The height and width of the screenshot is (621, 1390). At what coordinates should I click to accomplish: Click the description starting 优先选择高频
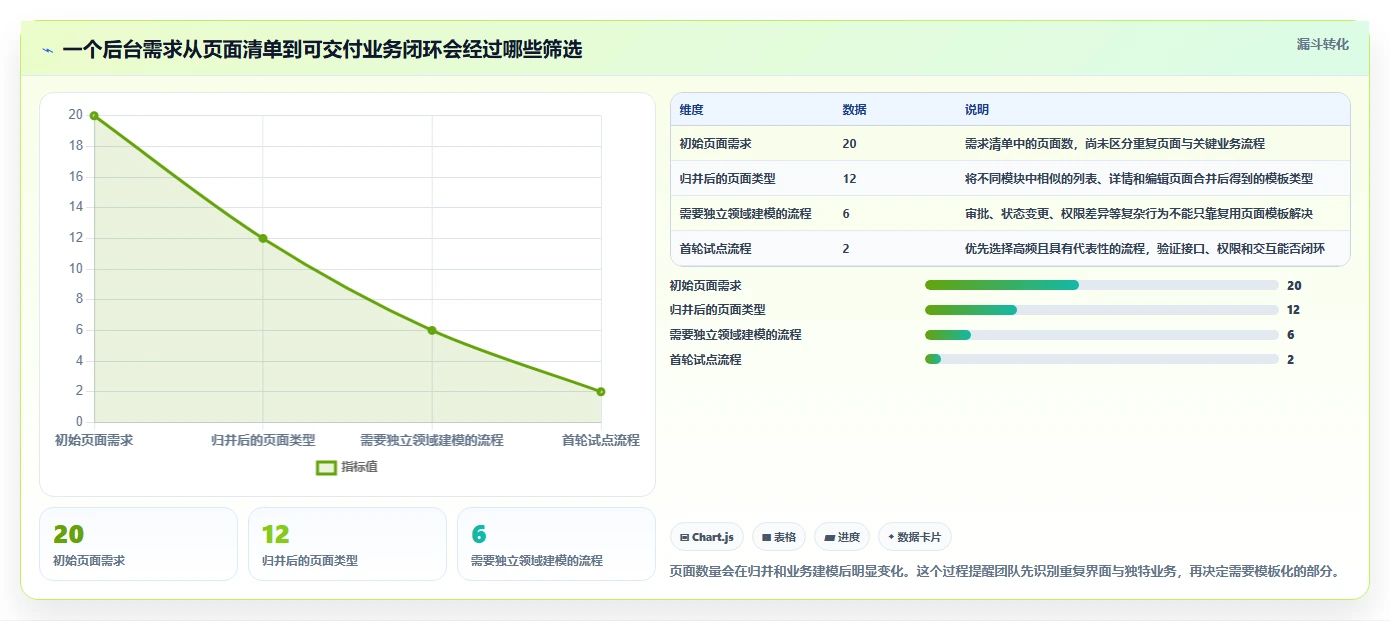point(1144,249)
